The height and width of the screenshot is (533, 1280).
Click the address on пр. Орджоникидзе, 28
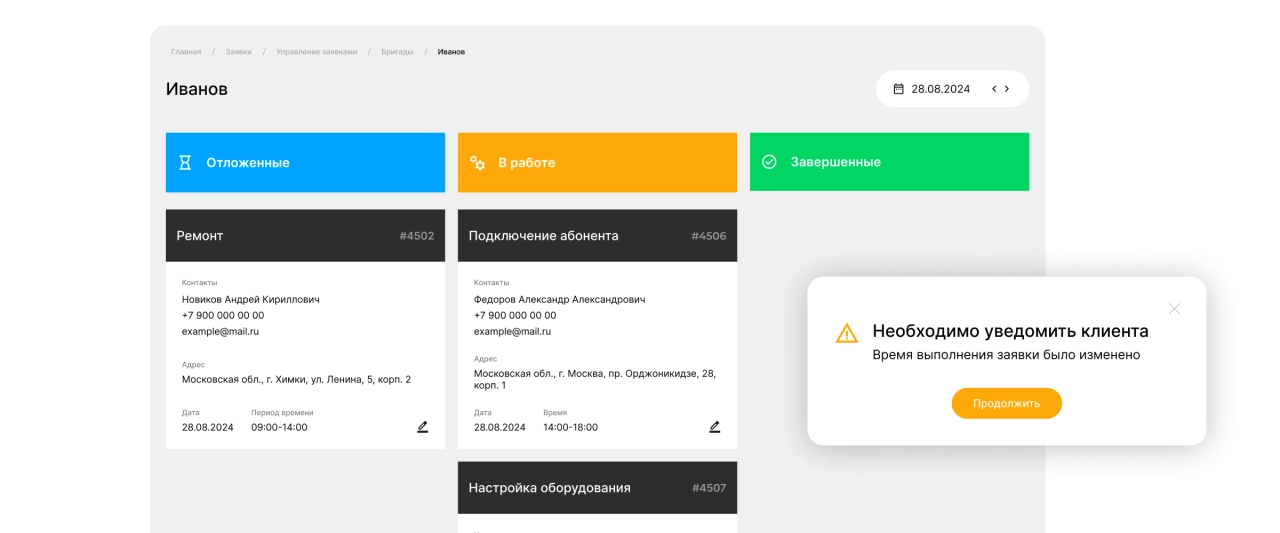click(x=595, y=379)
